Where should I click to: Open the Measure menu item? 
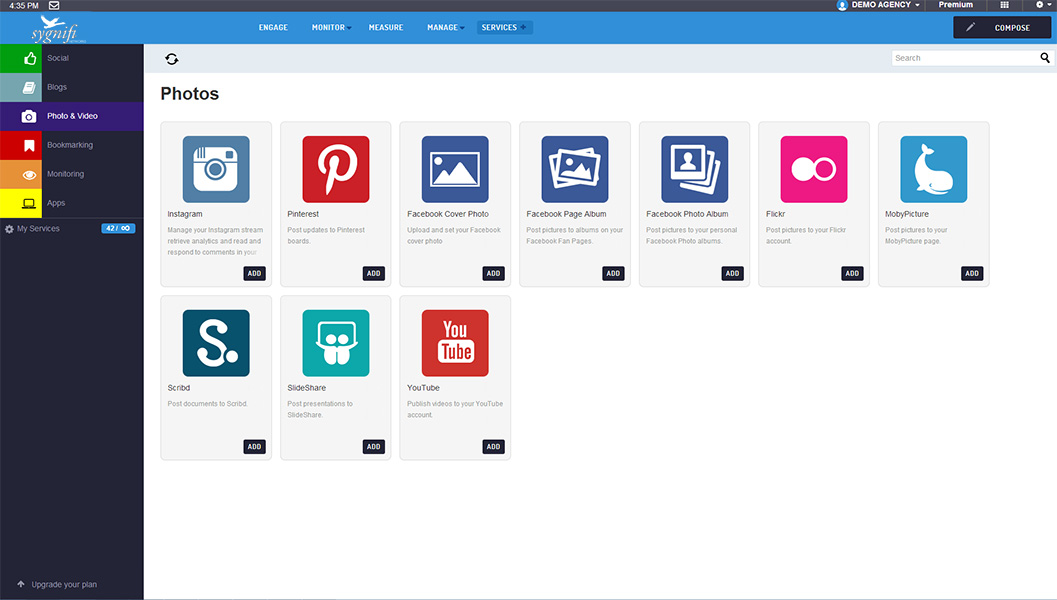pyautogui.click(x=385, y=28)
